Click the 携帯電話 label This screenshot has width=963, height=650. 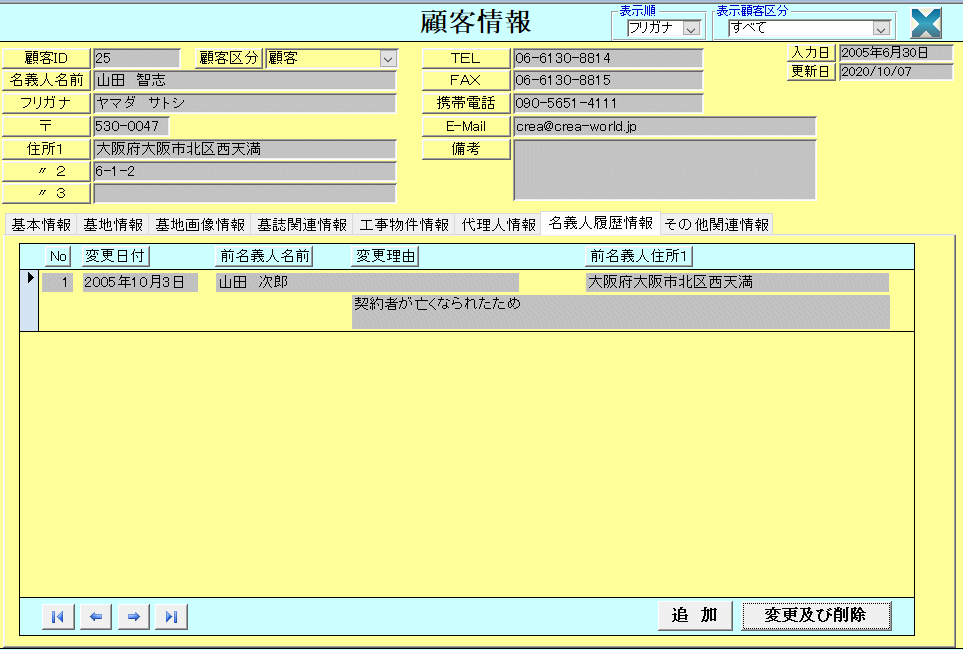click(466, 103)
